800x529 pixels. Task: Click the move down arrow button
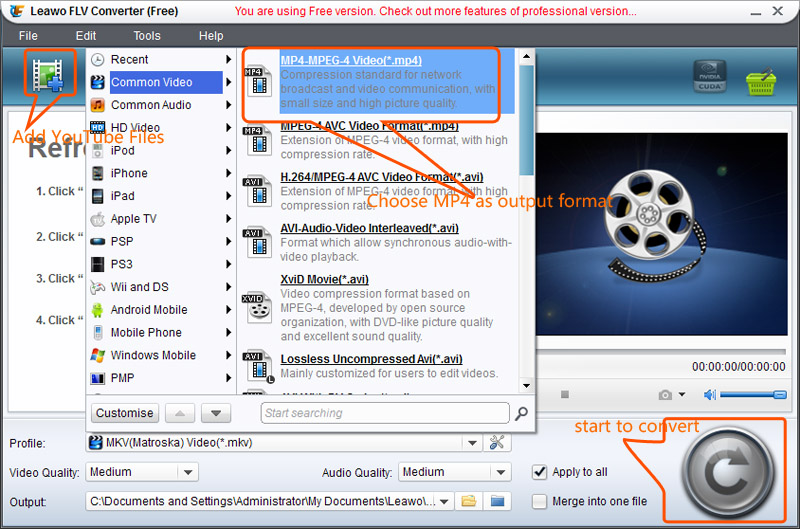[x=216, y=413]
